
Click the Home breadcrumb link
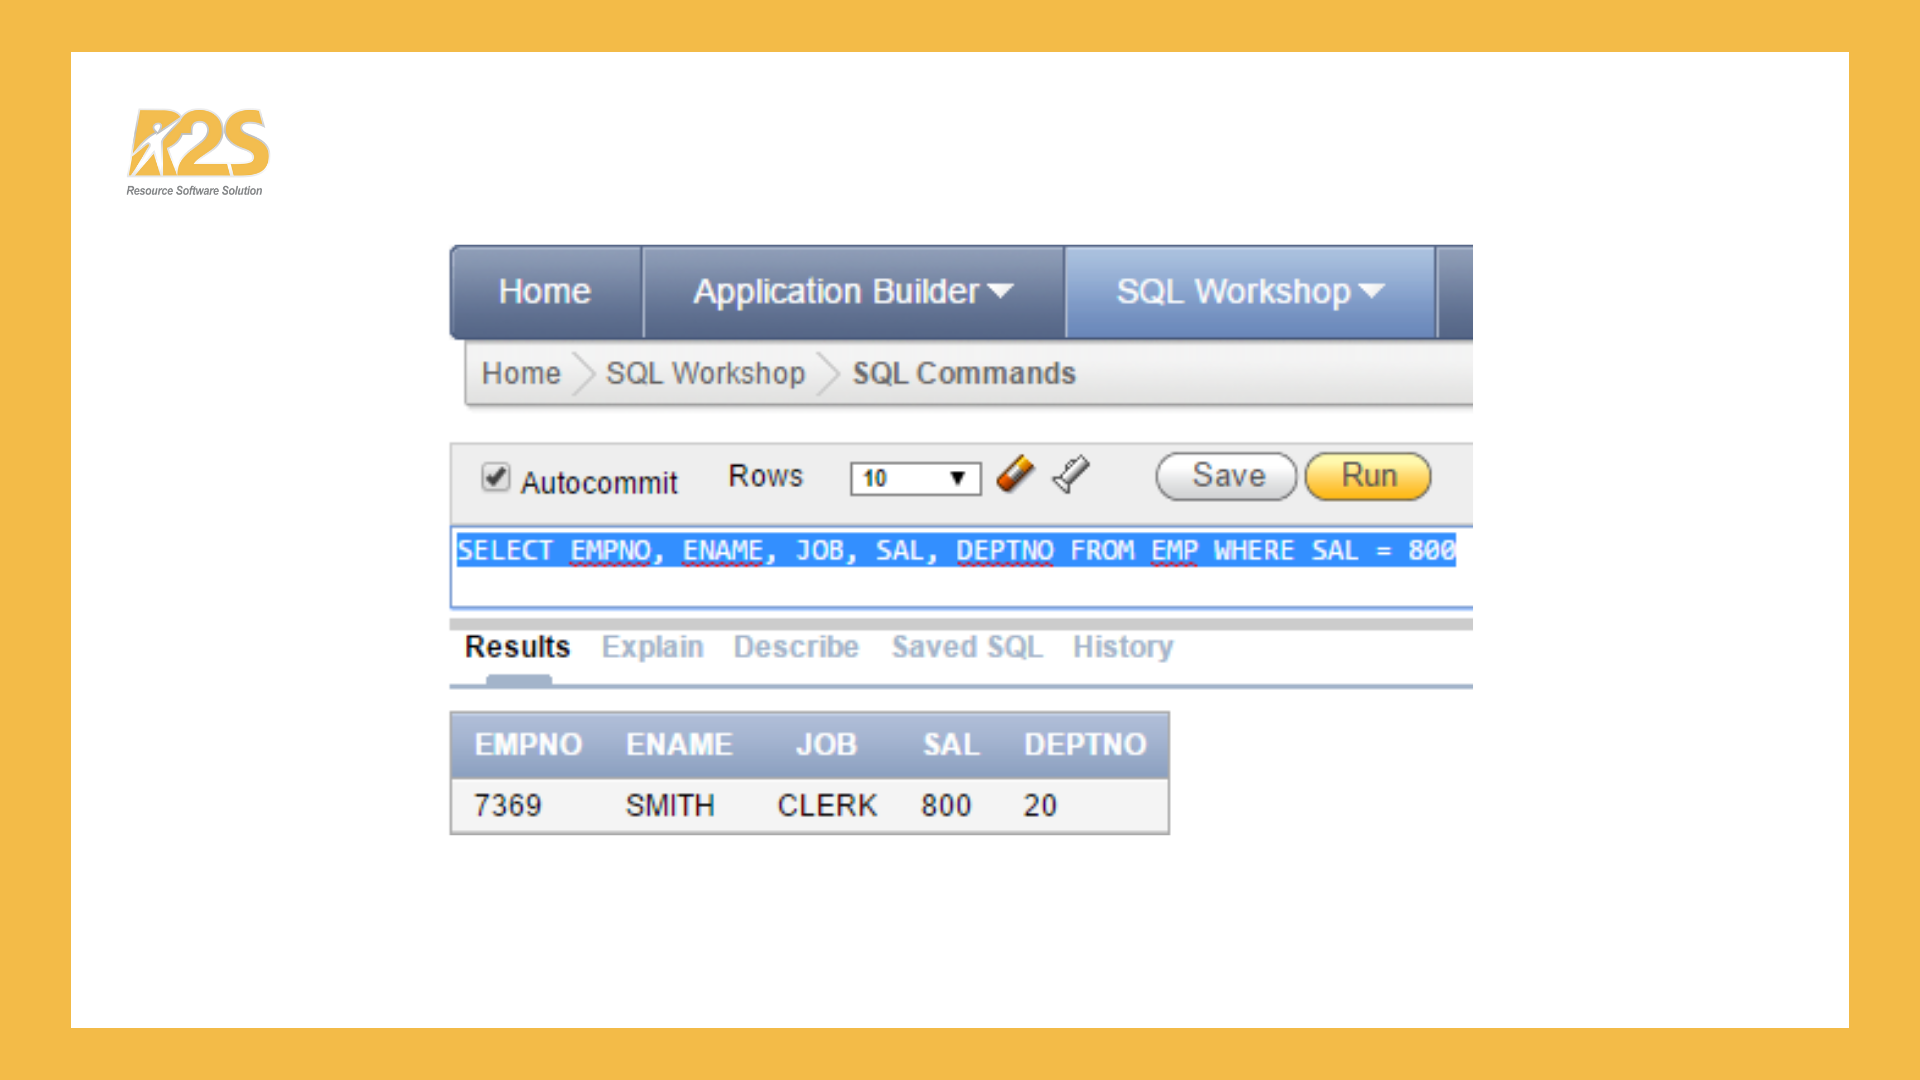(x=520, y=373)
